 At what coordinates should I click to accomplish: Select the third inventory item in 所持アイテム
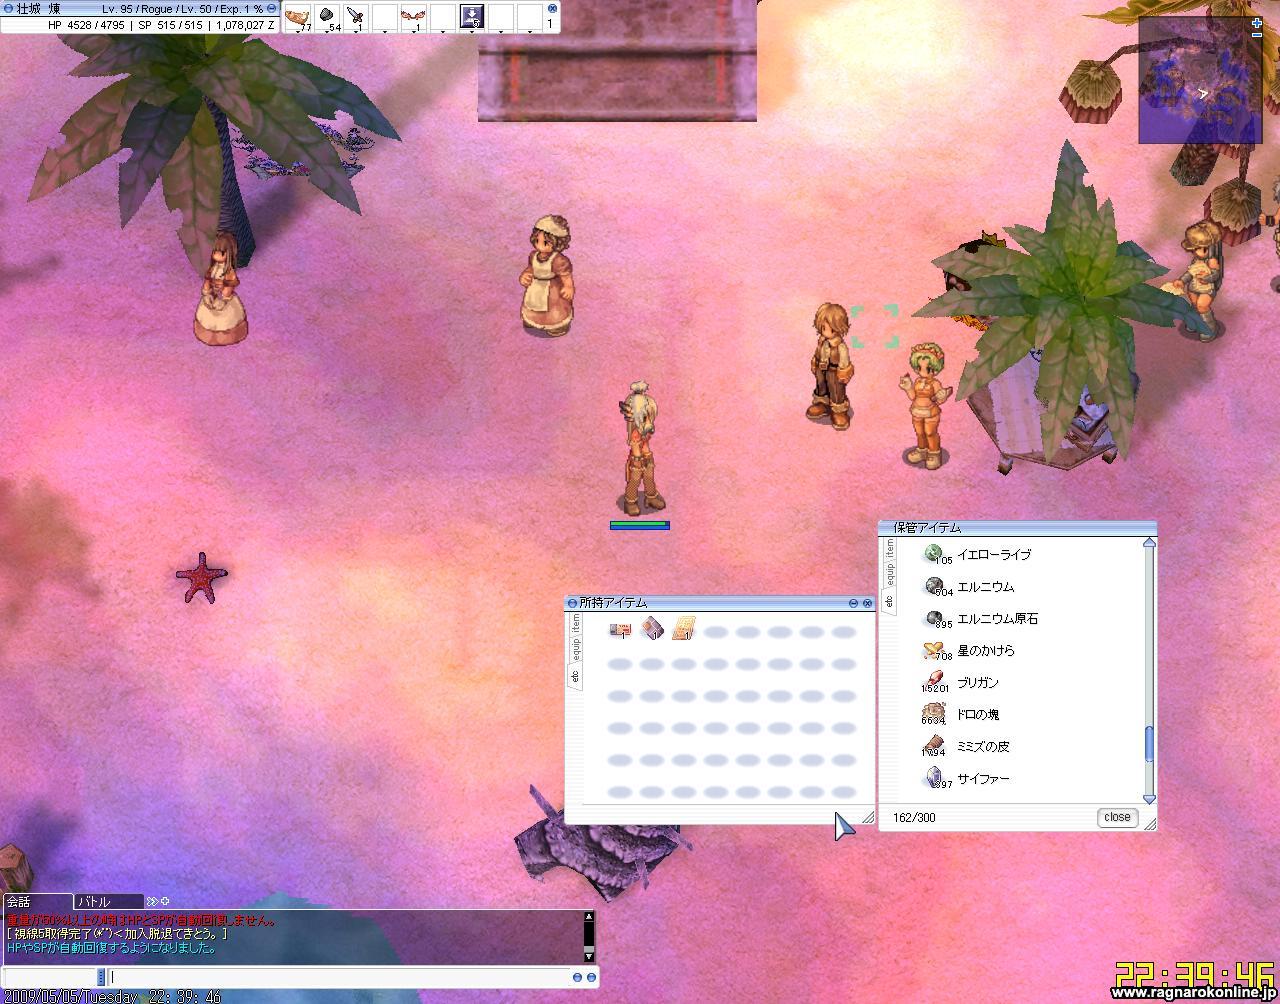coord(684,629)
